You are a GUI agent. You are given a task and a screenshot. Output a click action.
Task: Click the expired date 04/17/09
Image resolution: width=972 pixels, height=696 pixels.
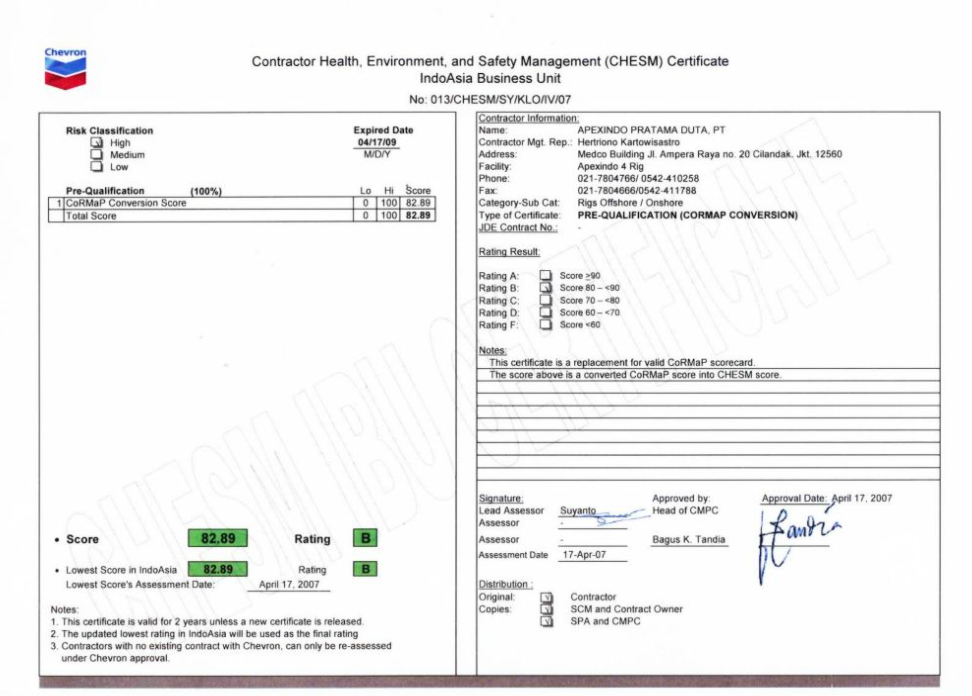pyautogui.click(x=376, y=142)
